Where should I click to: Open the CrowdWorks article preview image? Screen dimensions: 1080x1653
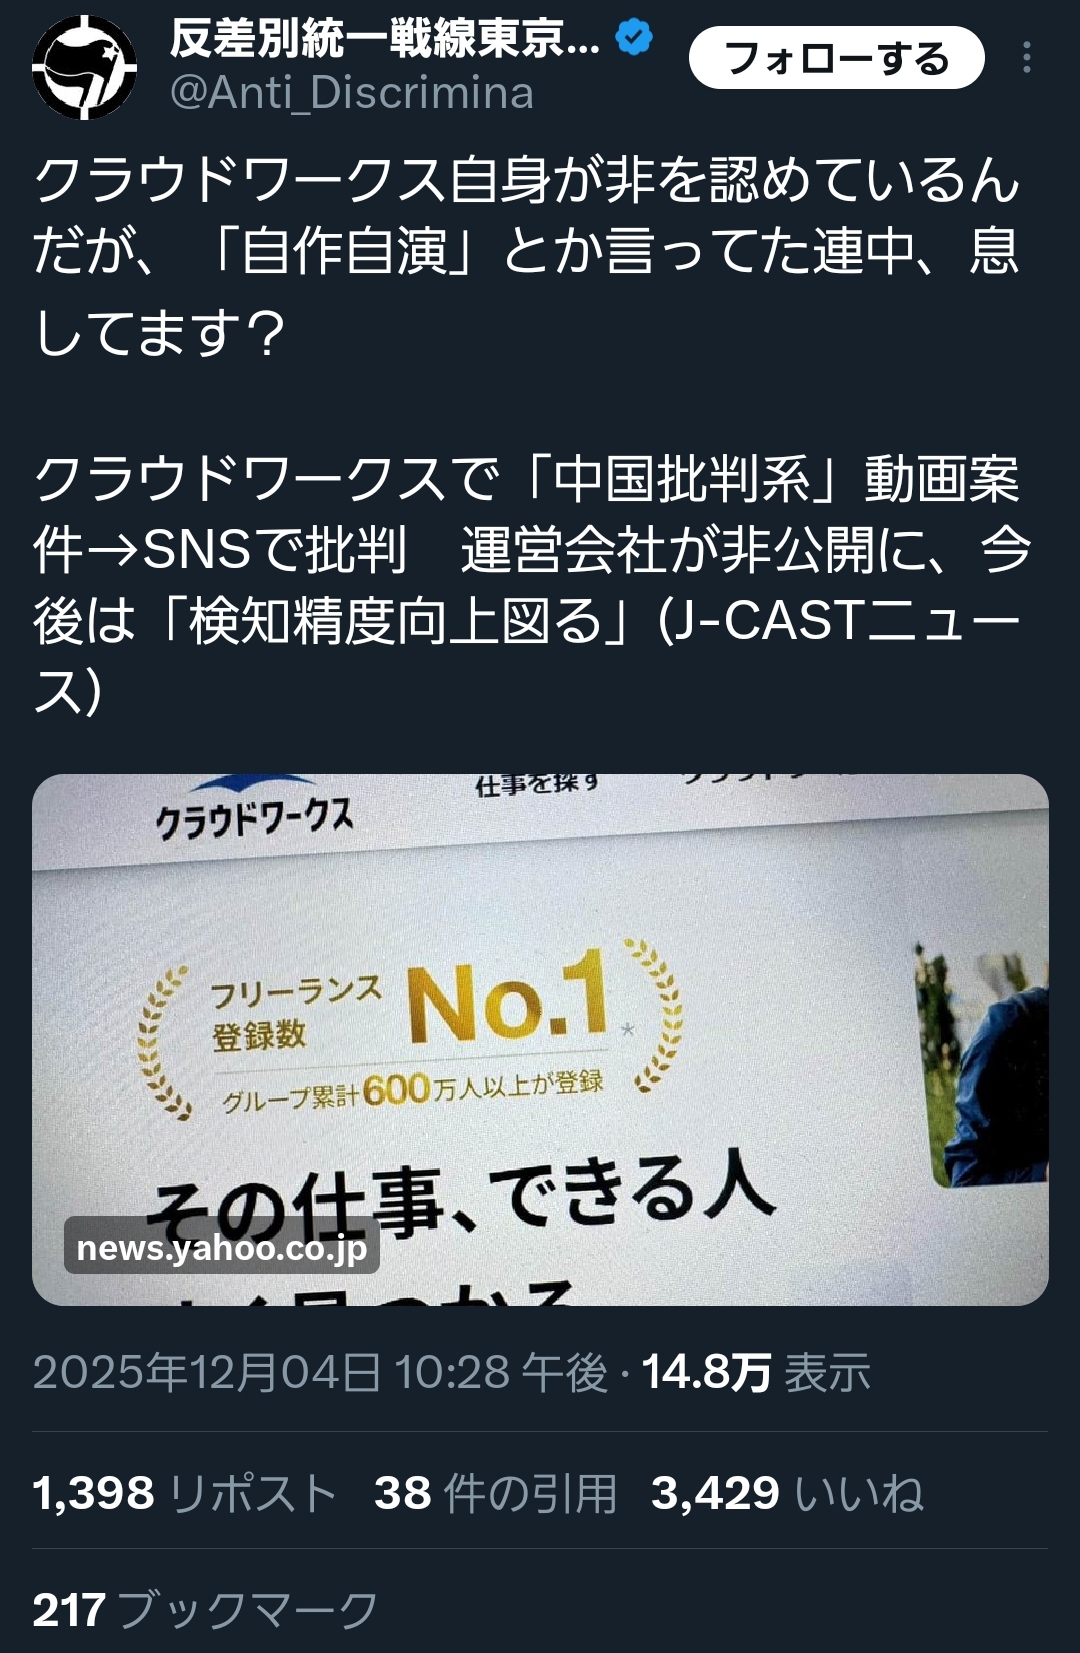click(540, 1039)
